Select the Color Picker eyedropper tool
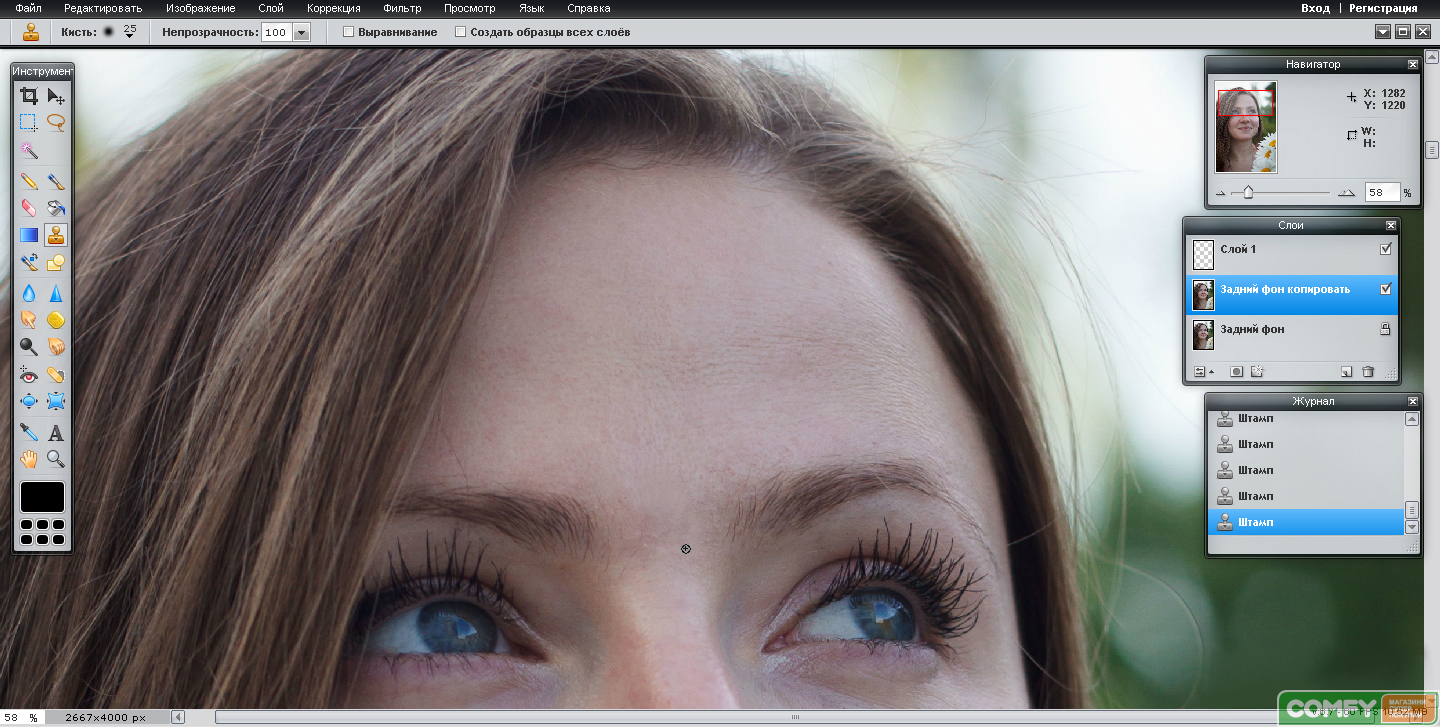1440x727 pixels. pos(29,433)
